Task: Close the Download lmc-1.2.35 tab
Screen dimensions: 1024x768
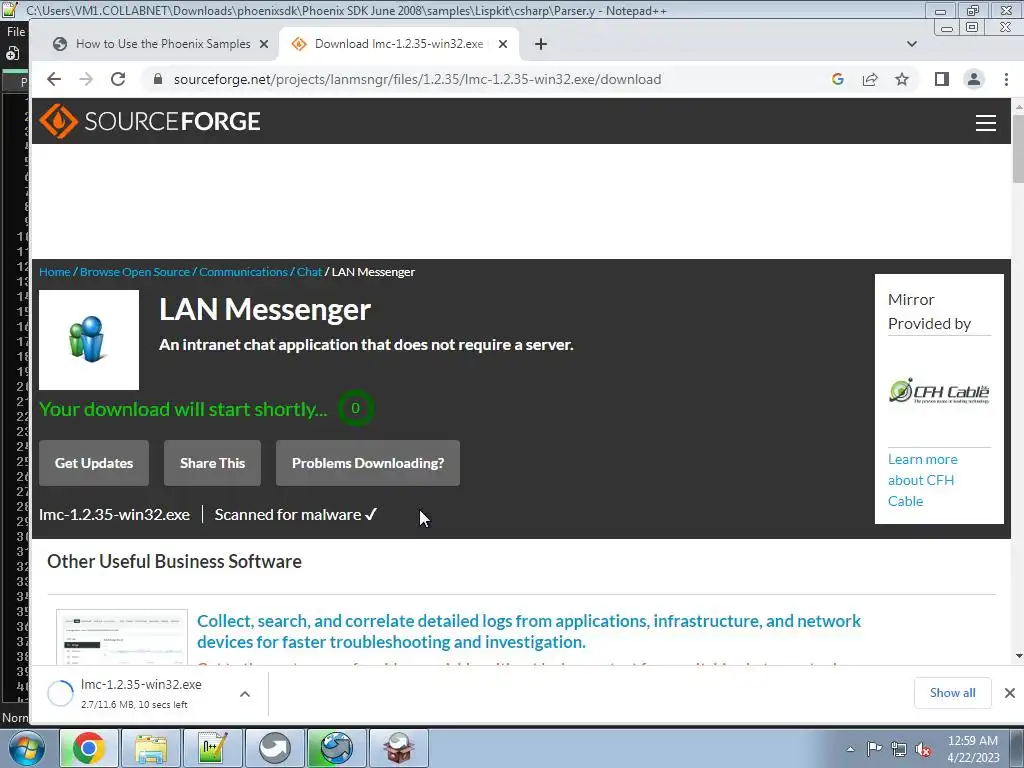Action: [503, 44]
